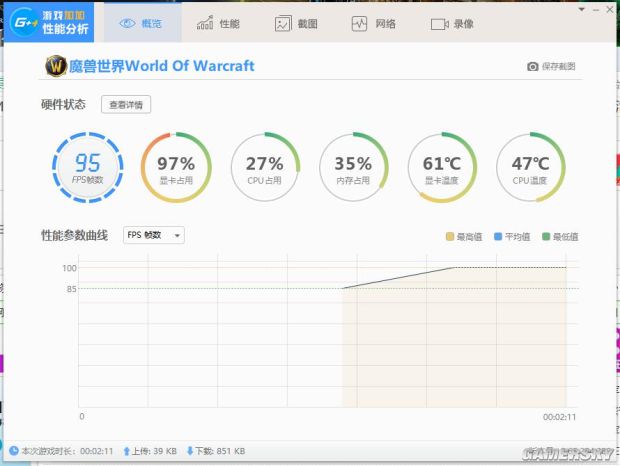Click the 内存占用 gauge showing 35%

[x=352, y=167]
